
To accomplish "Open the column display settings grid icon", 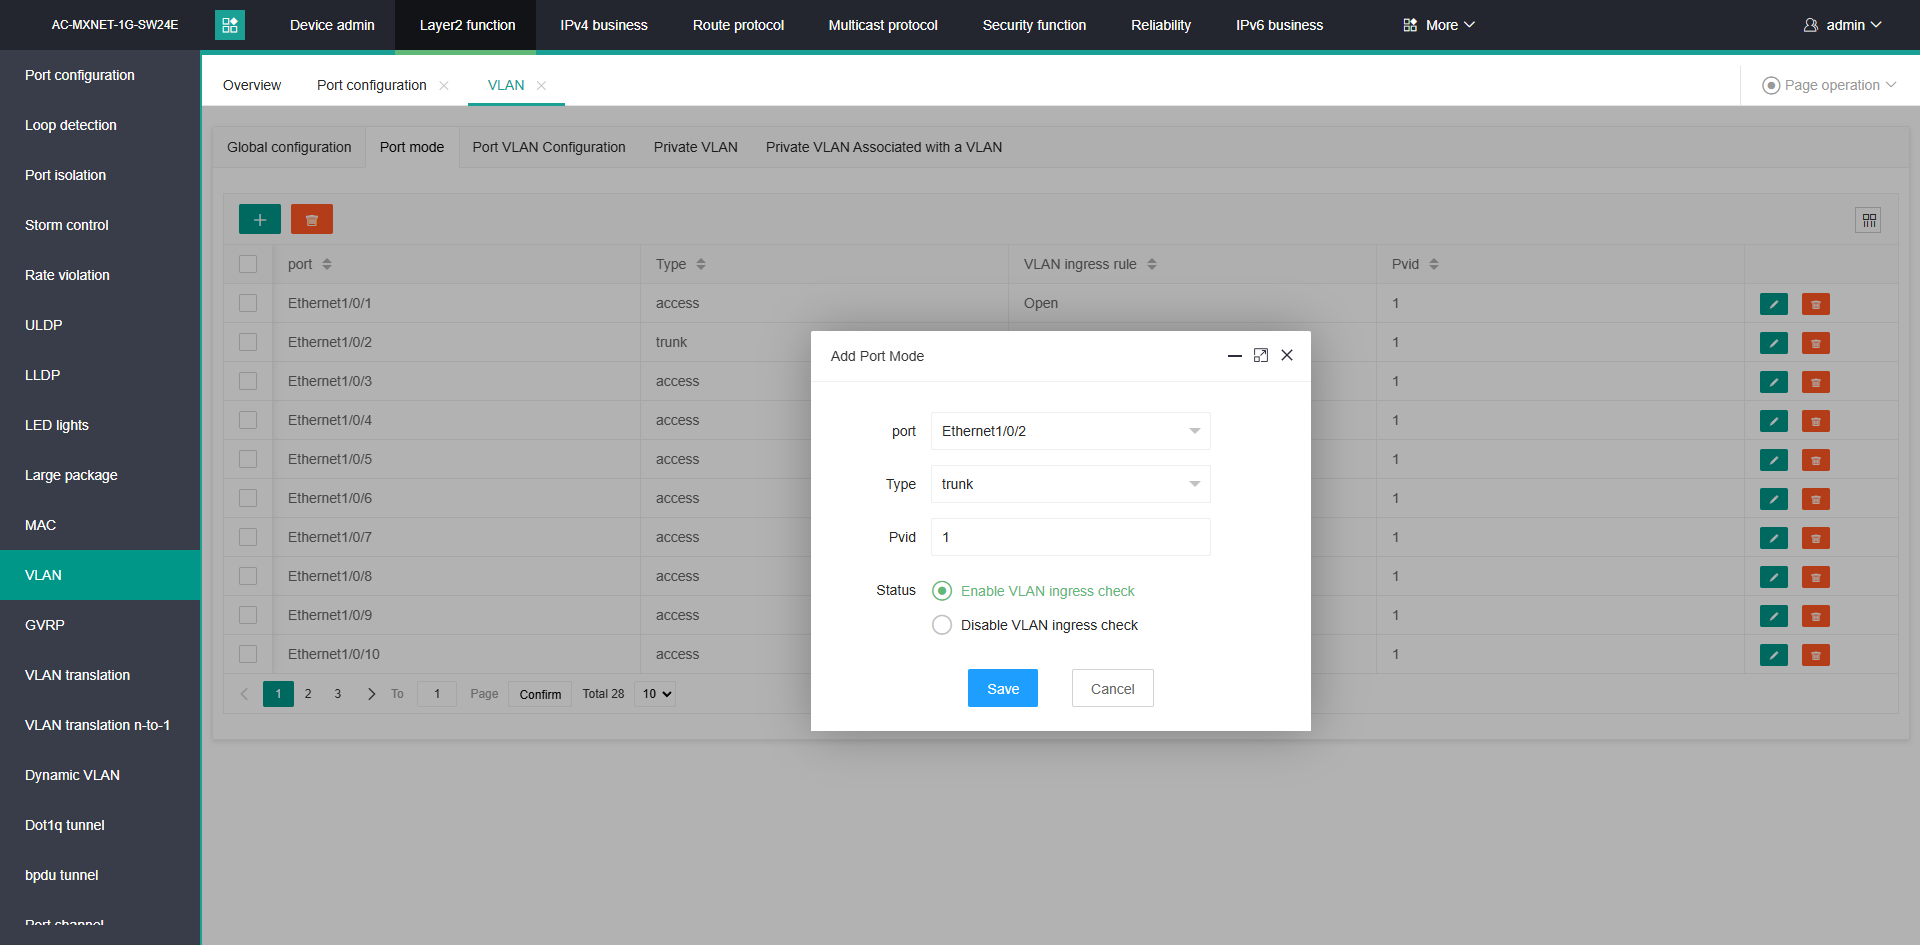I will (1868, 220).
